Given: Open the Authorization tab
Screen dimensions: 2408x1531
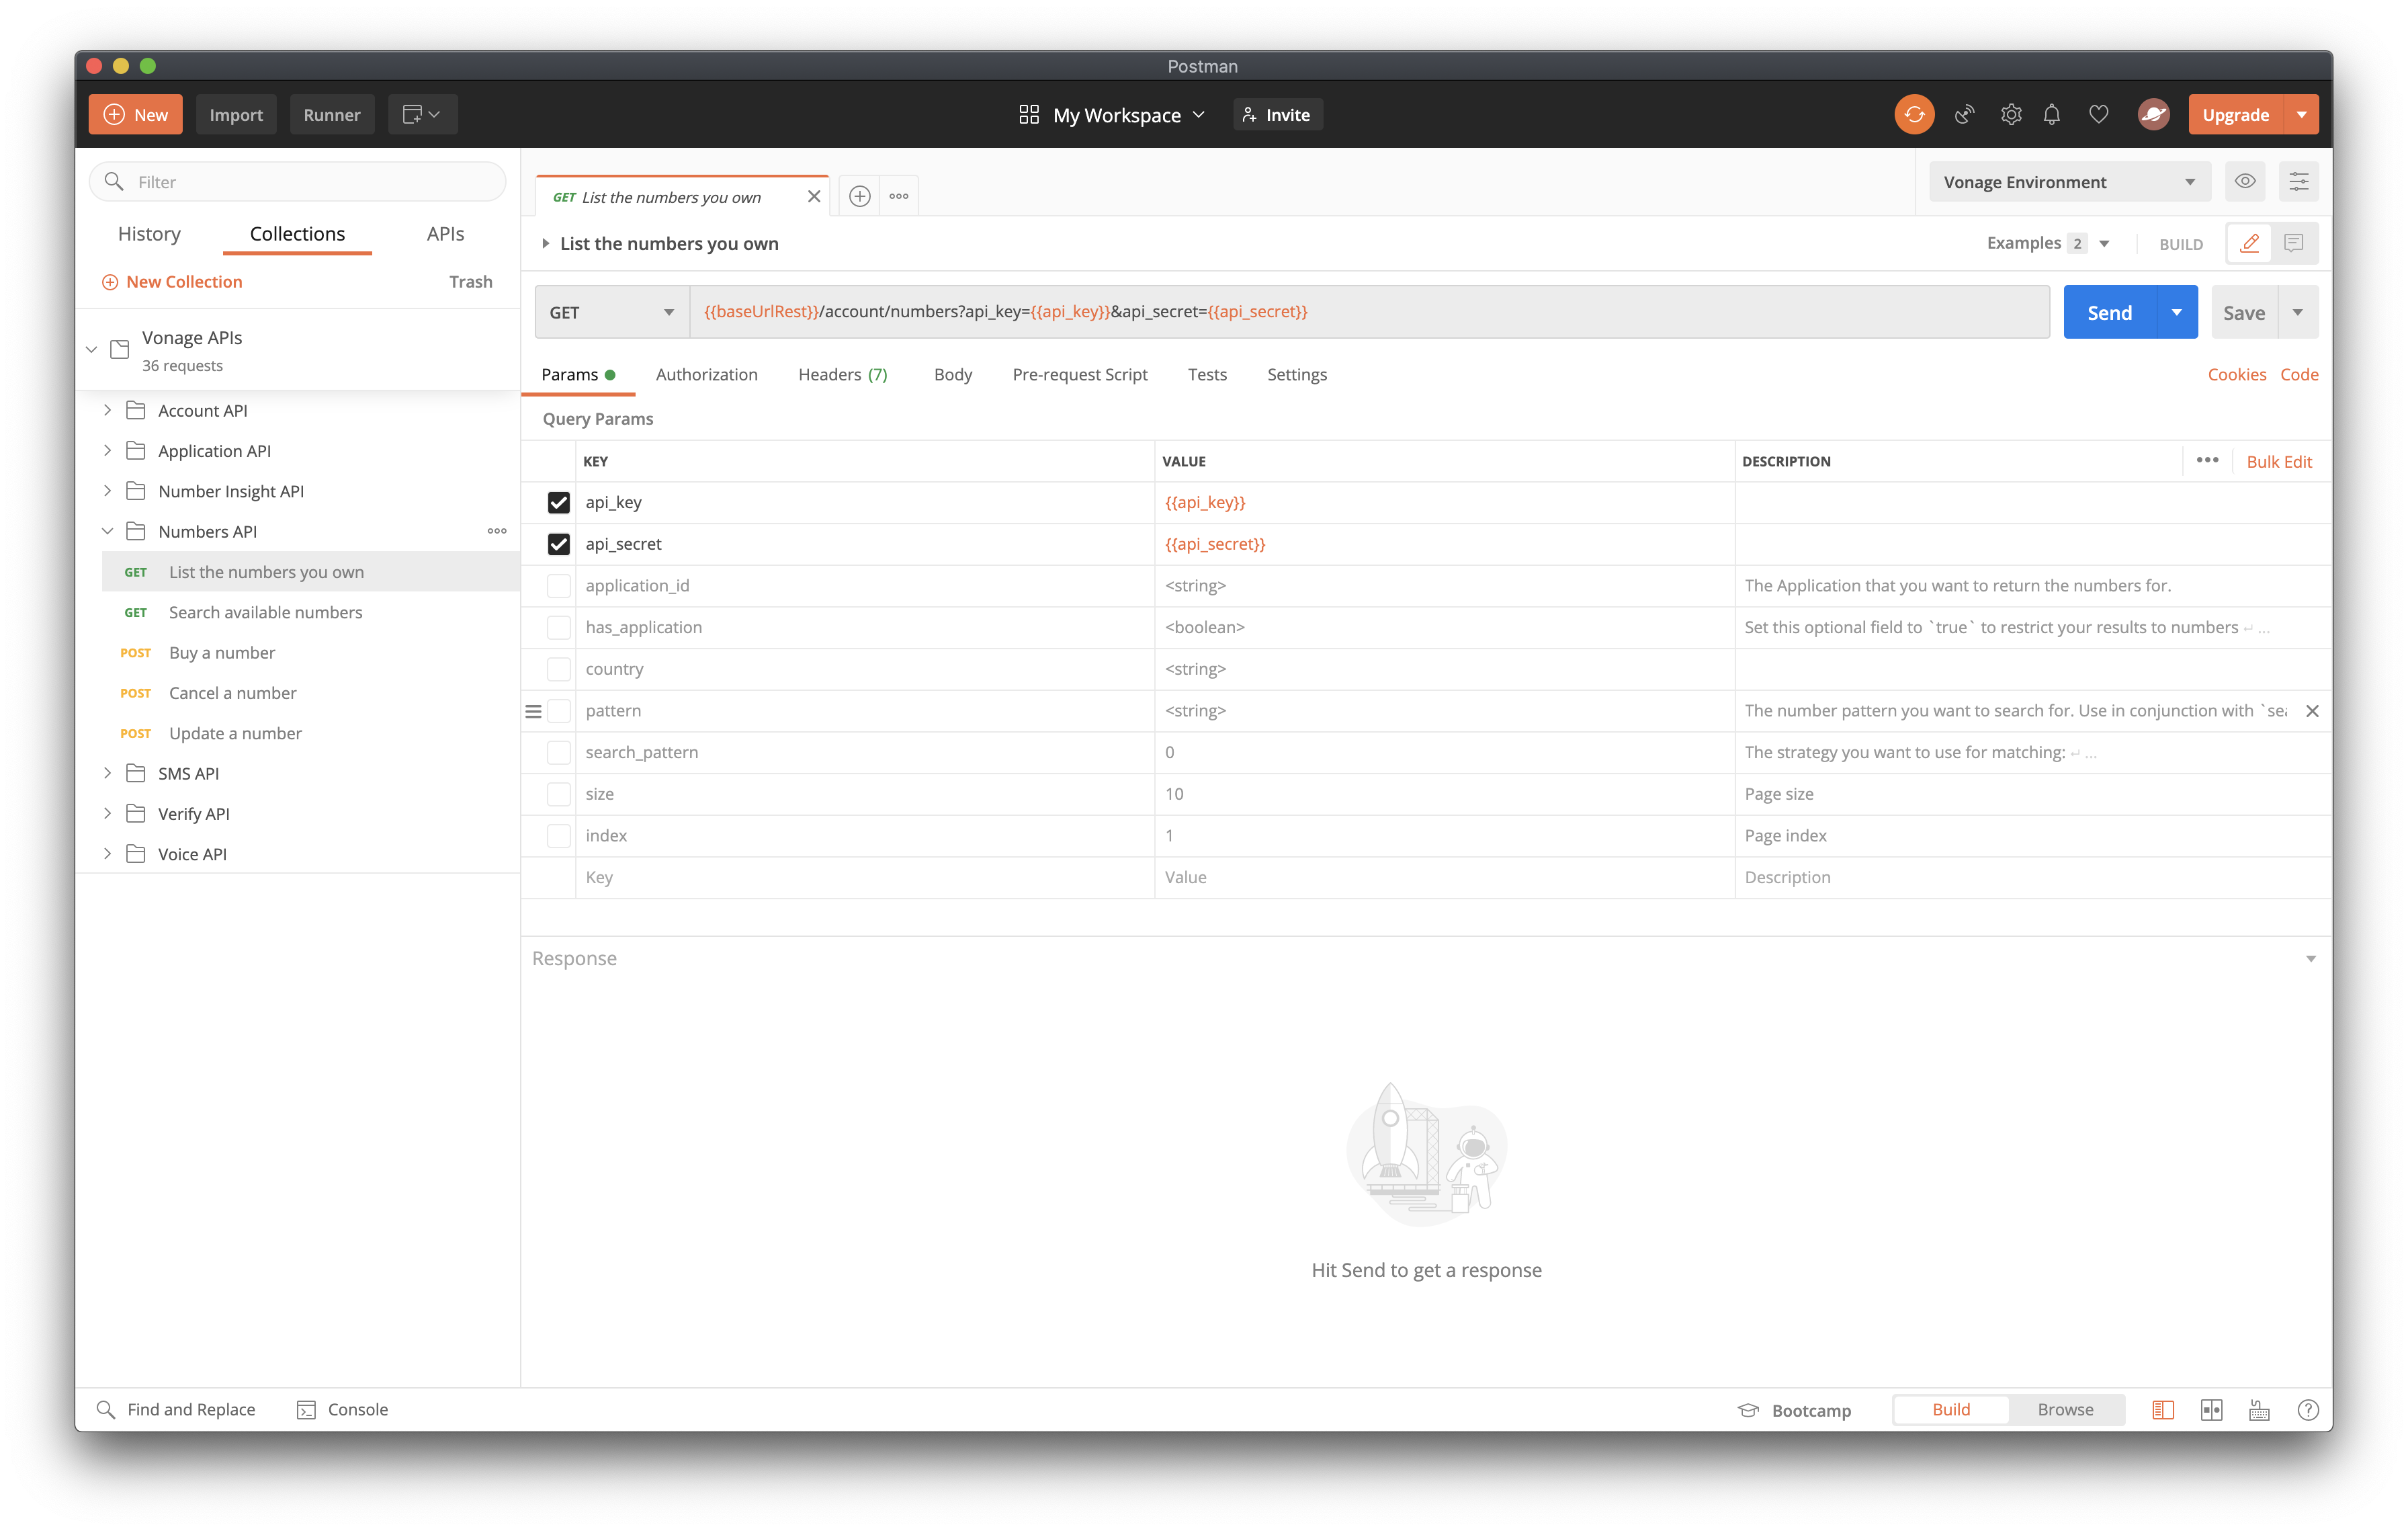Looking at the screenshot, I should coord(706,374).
